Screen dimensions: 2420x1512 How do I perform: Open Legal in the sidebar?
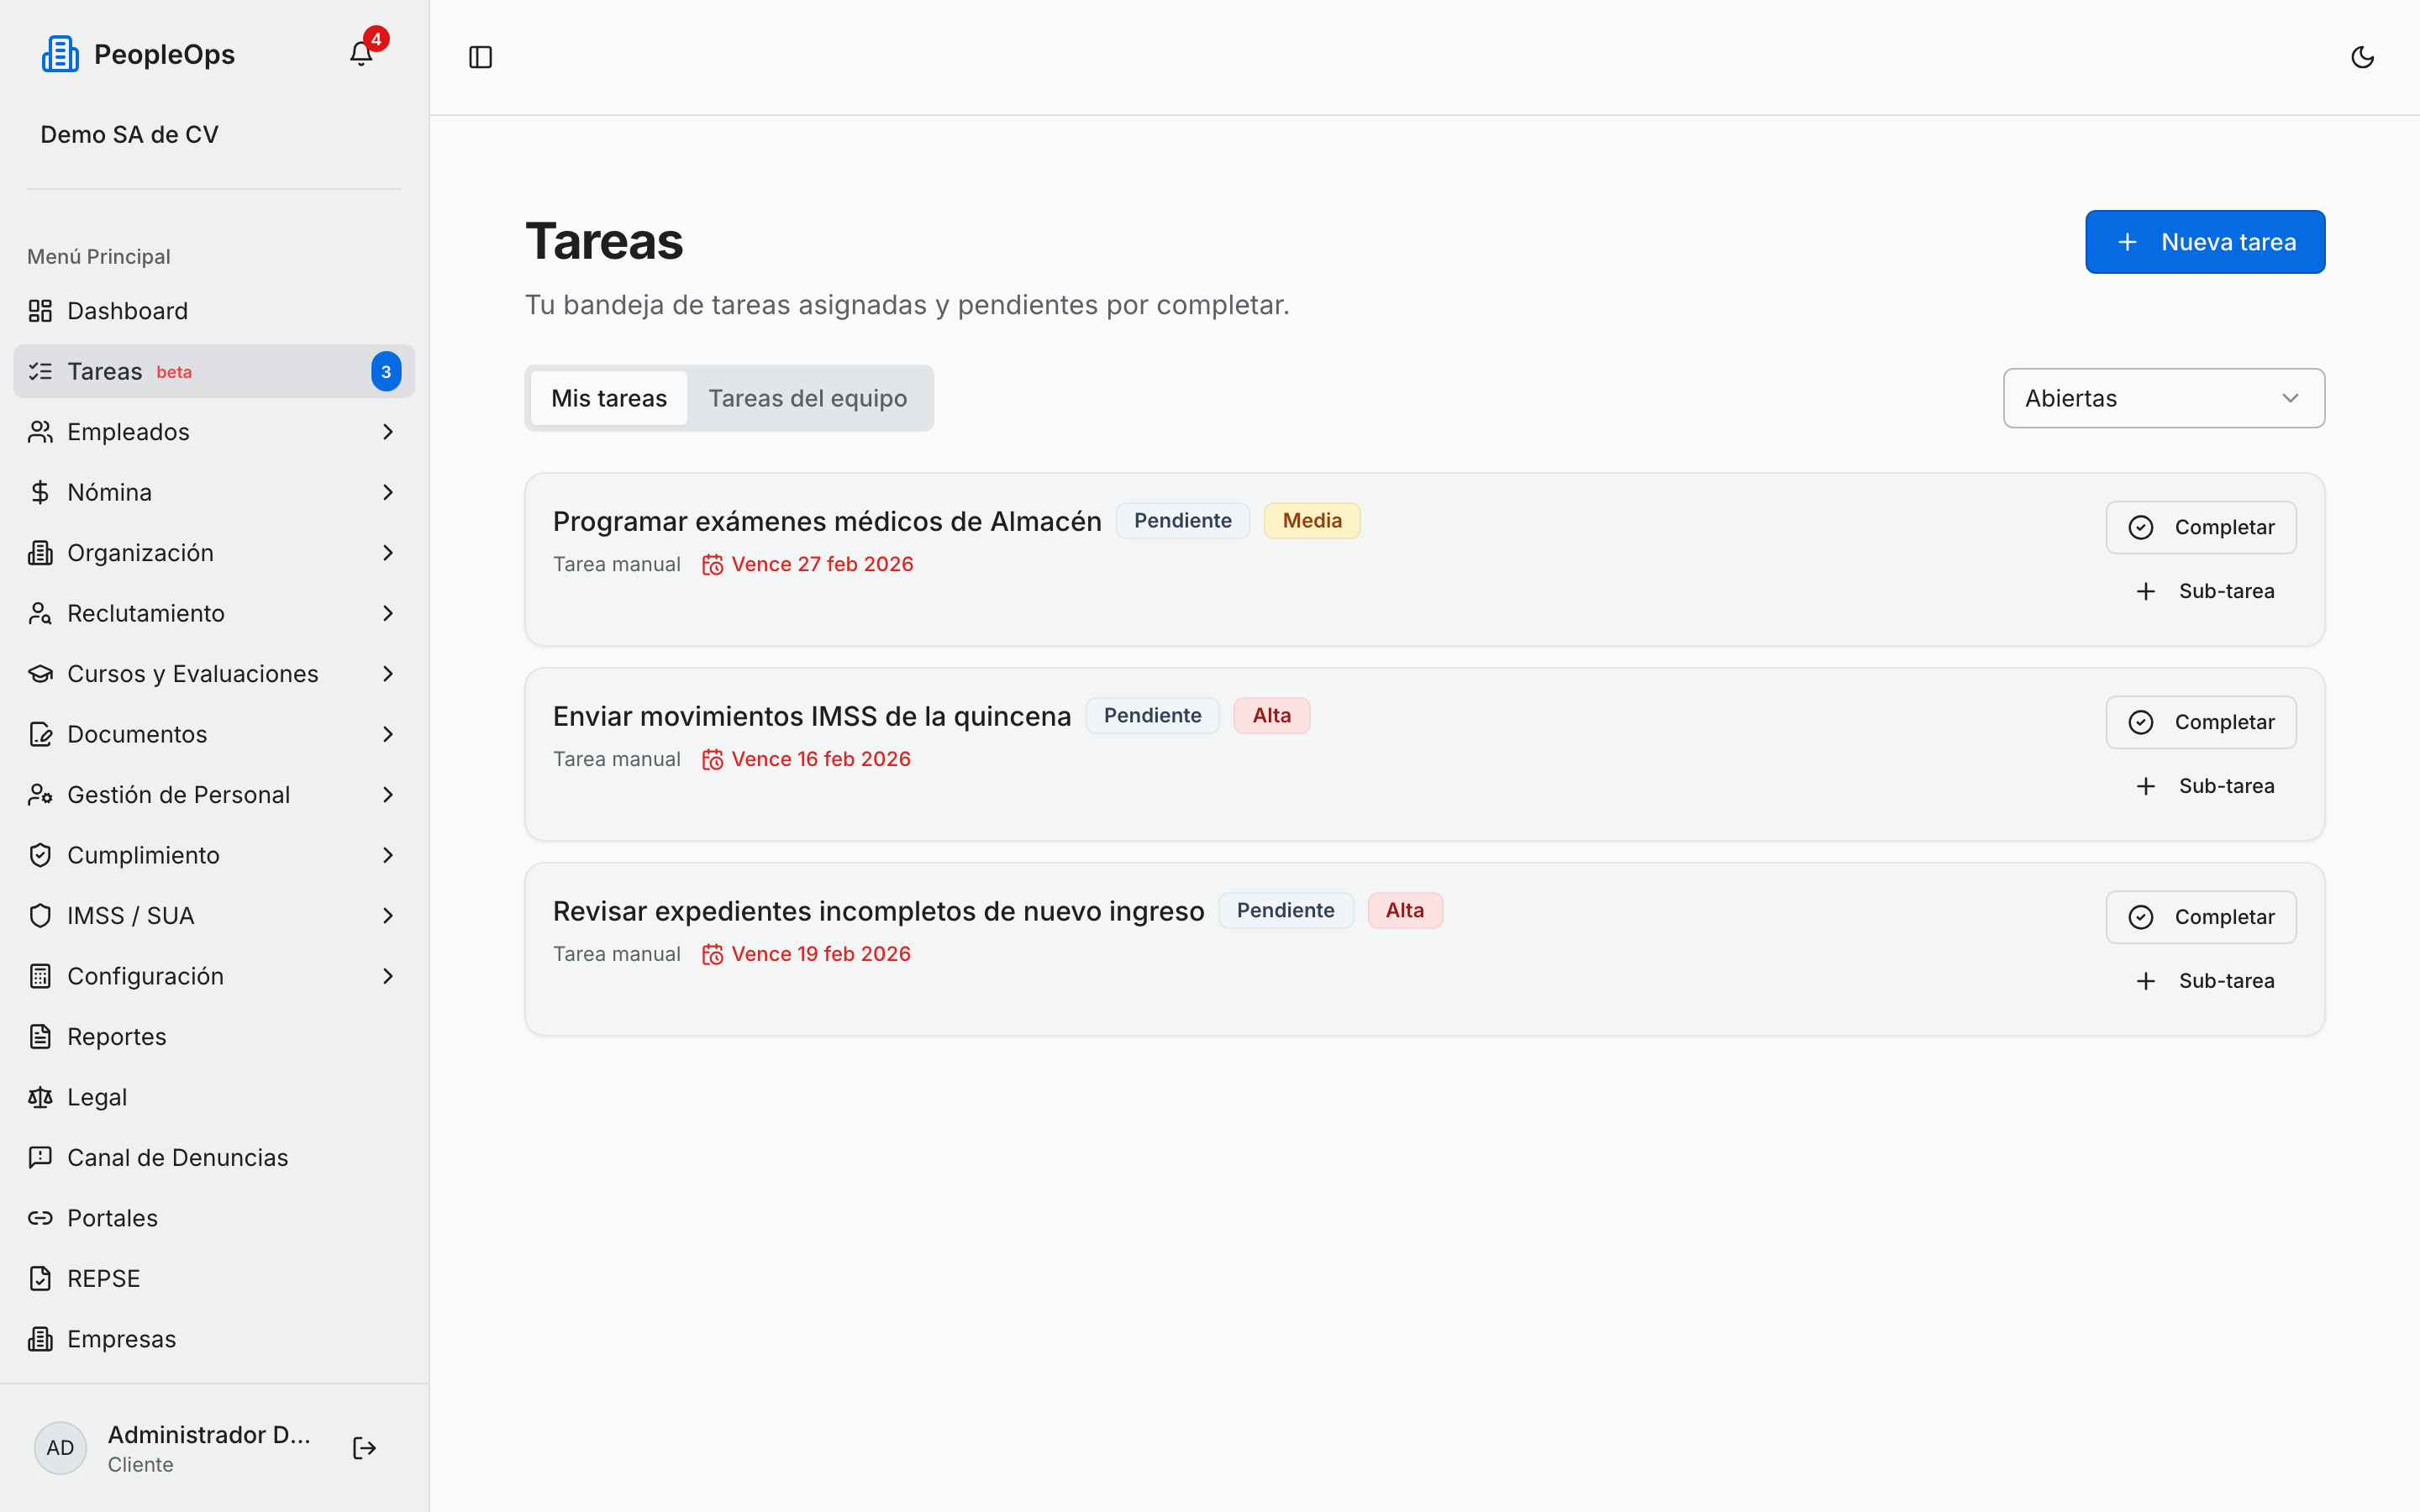[x=214, y=1097]
